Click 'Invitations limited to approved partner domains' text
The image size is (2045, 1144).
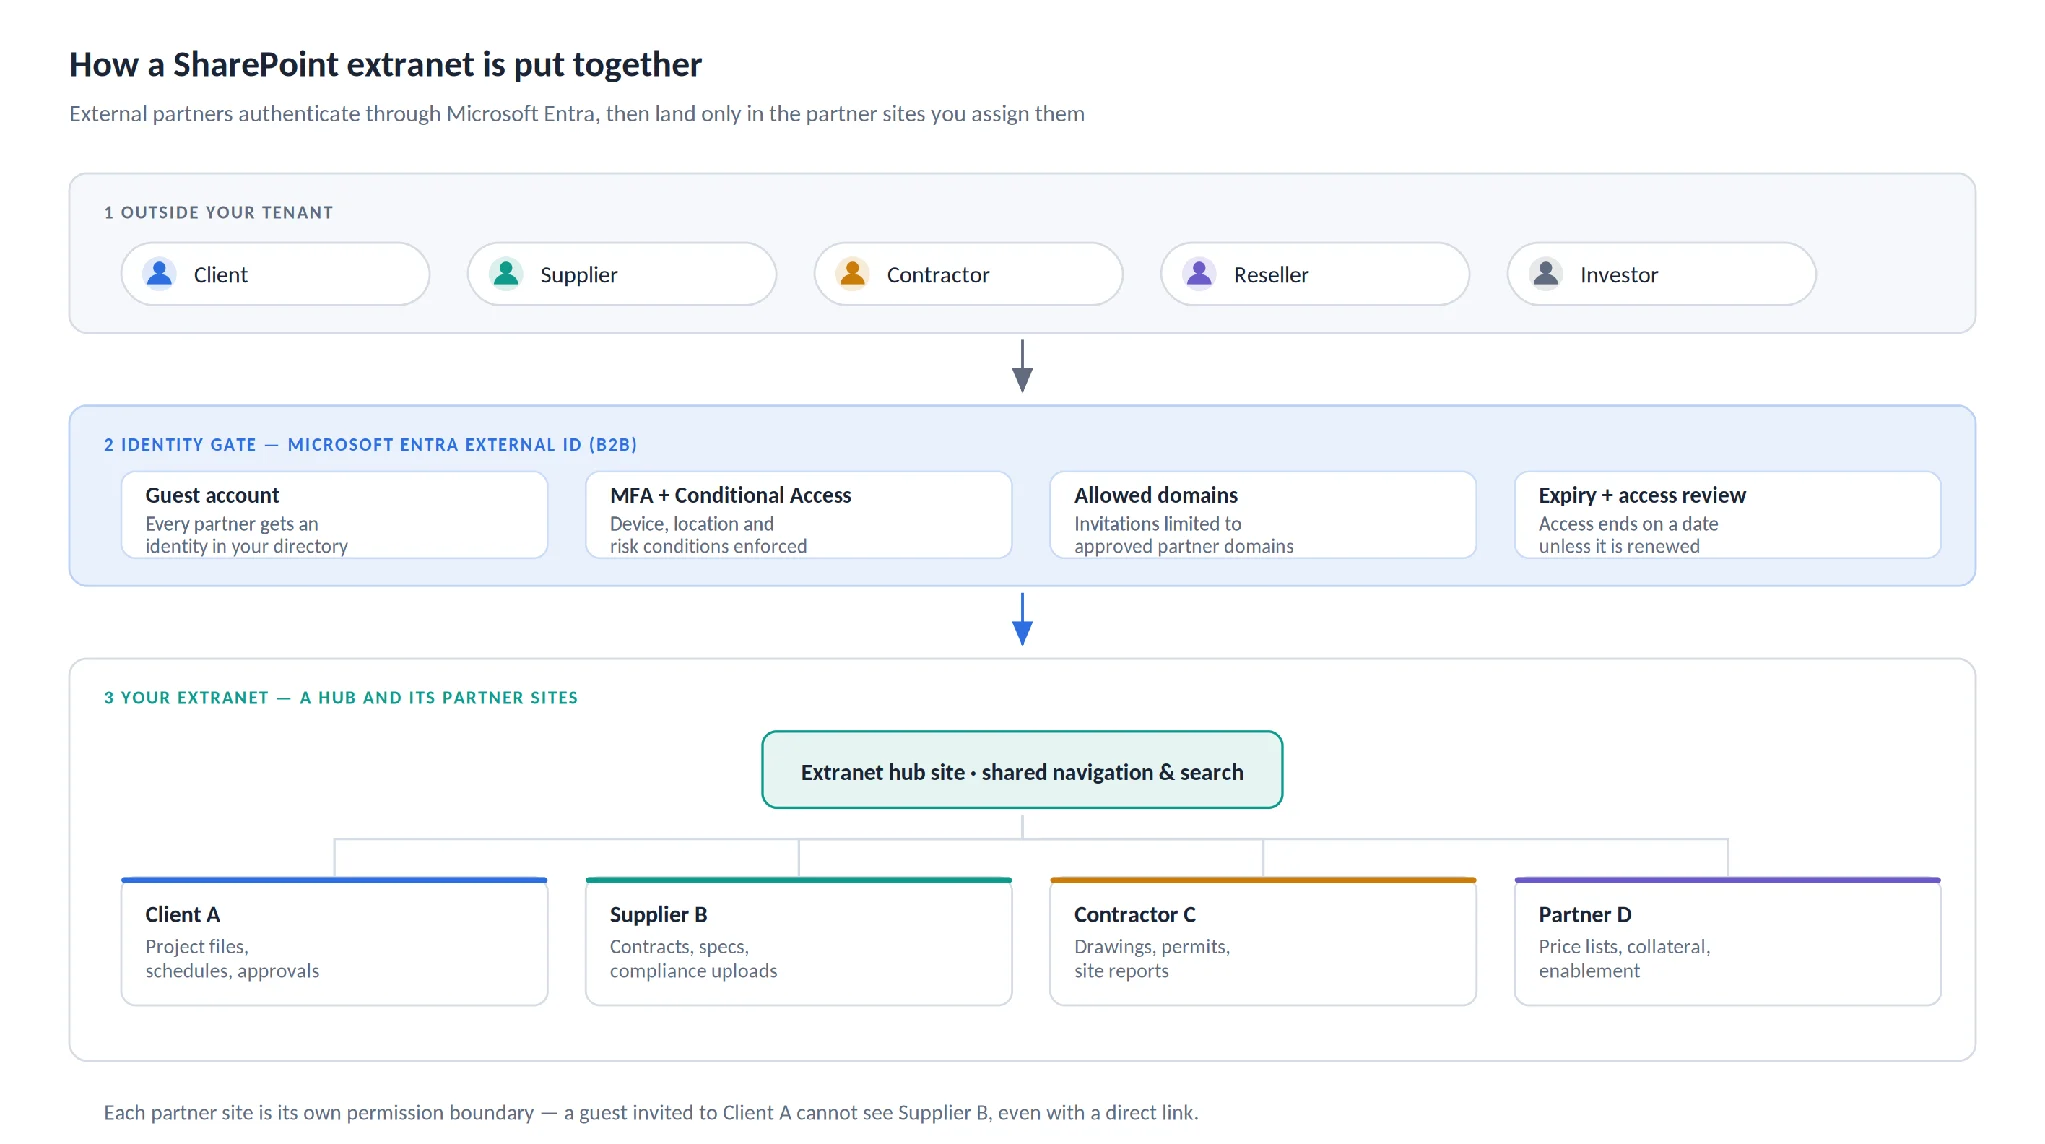pyautogui.click(x=1184, y=535)
